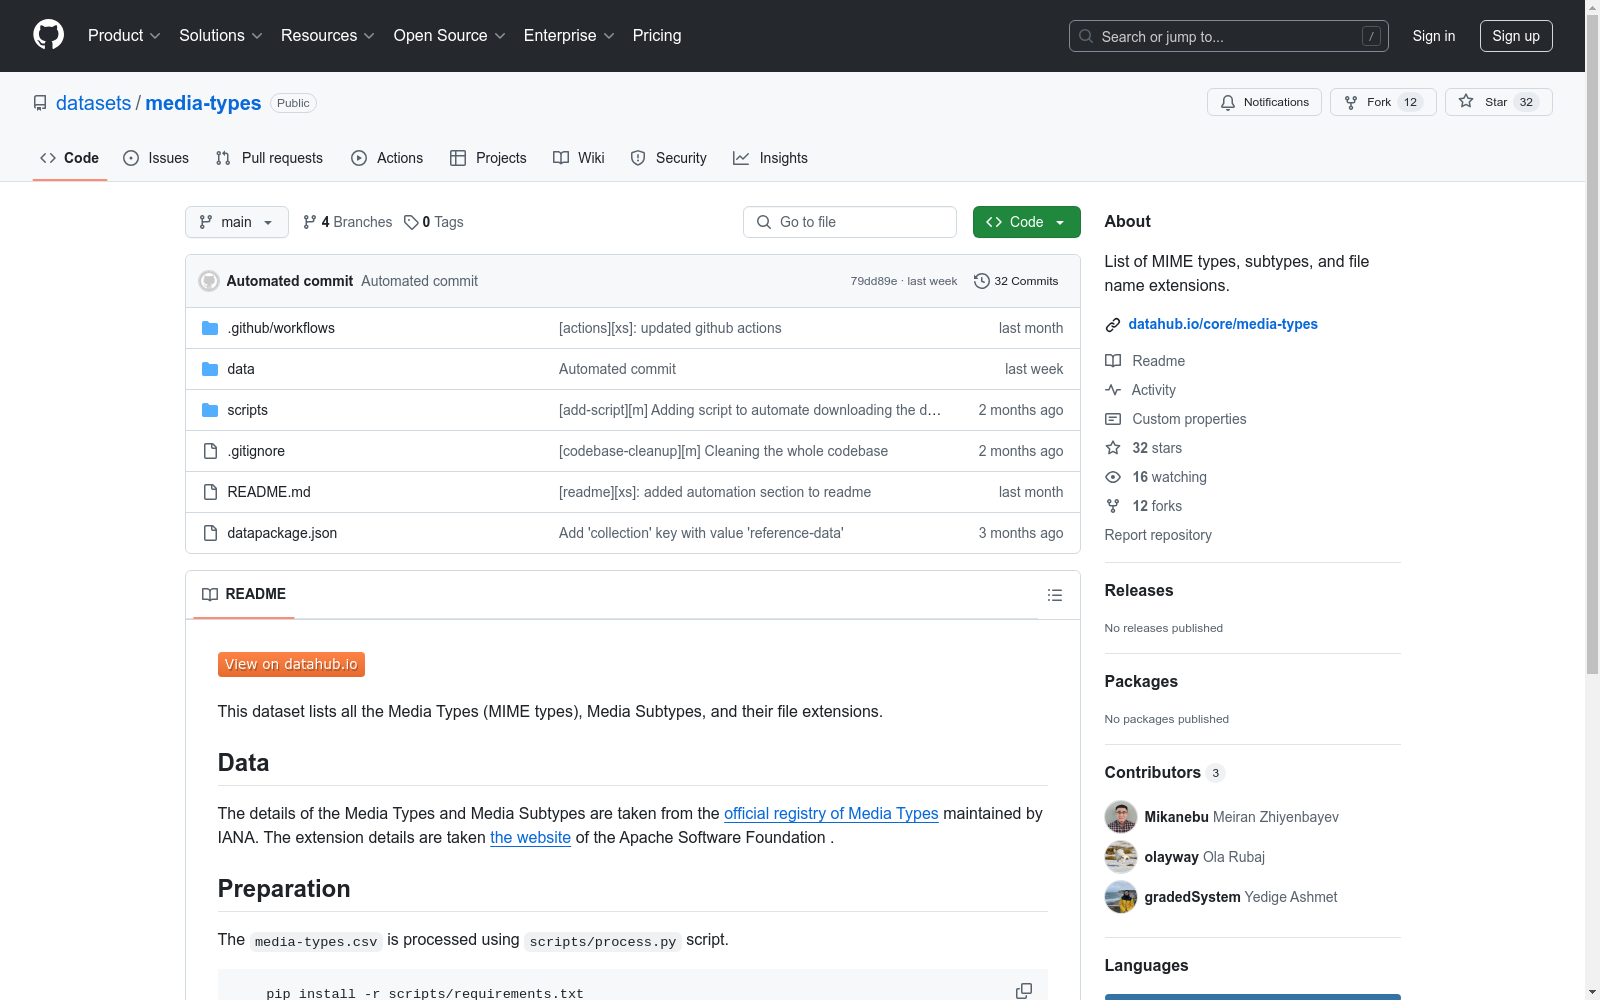Expand the Solutions menu

pyautogui.click(x=221, y=35)
